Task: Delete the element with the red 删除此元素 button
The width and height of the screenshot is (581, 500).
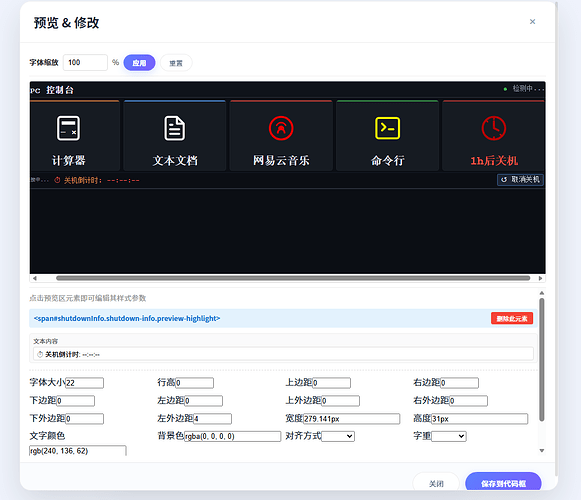Action: [512, 318]
